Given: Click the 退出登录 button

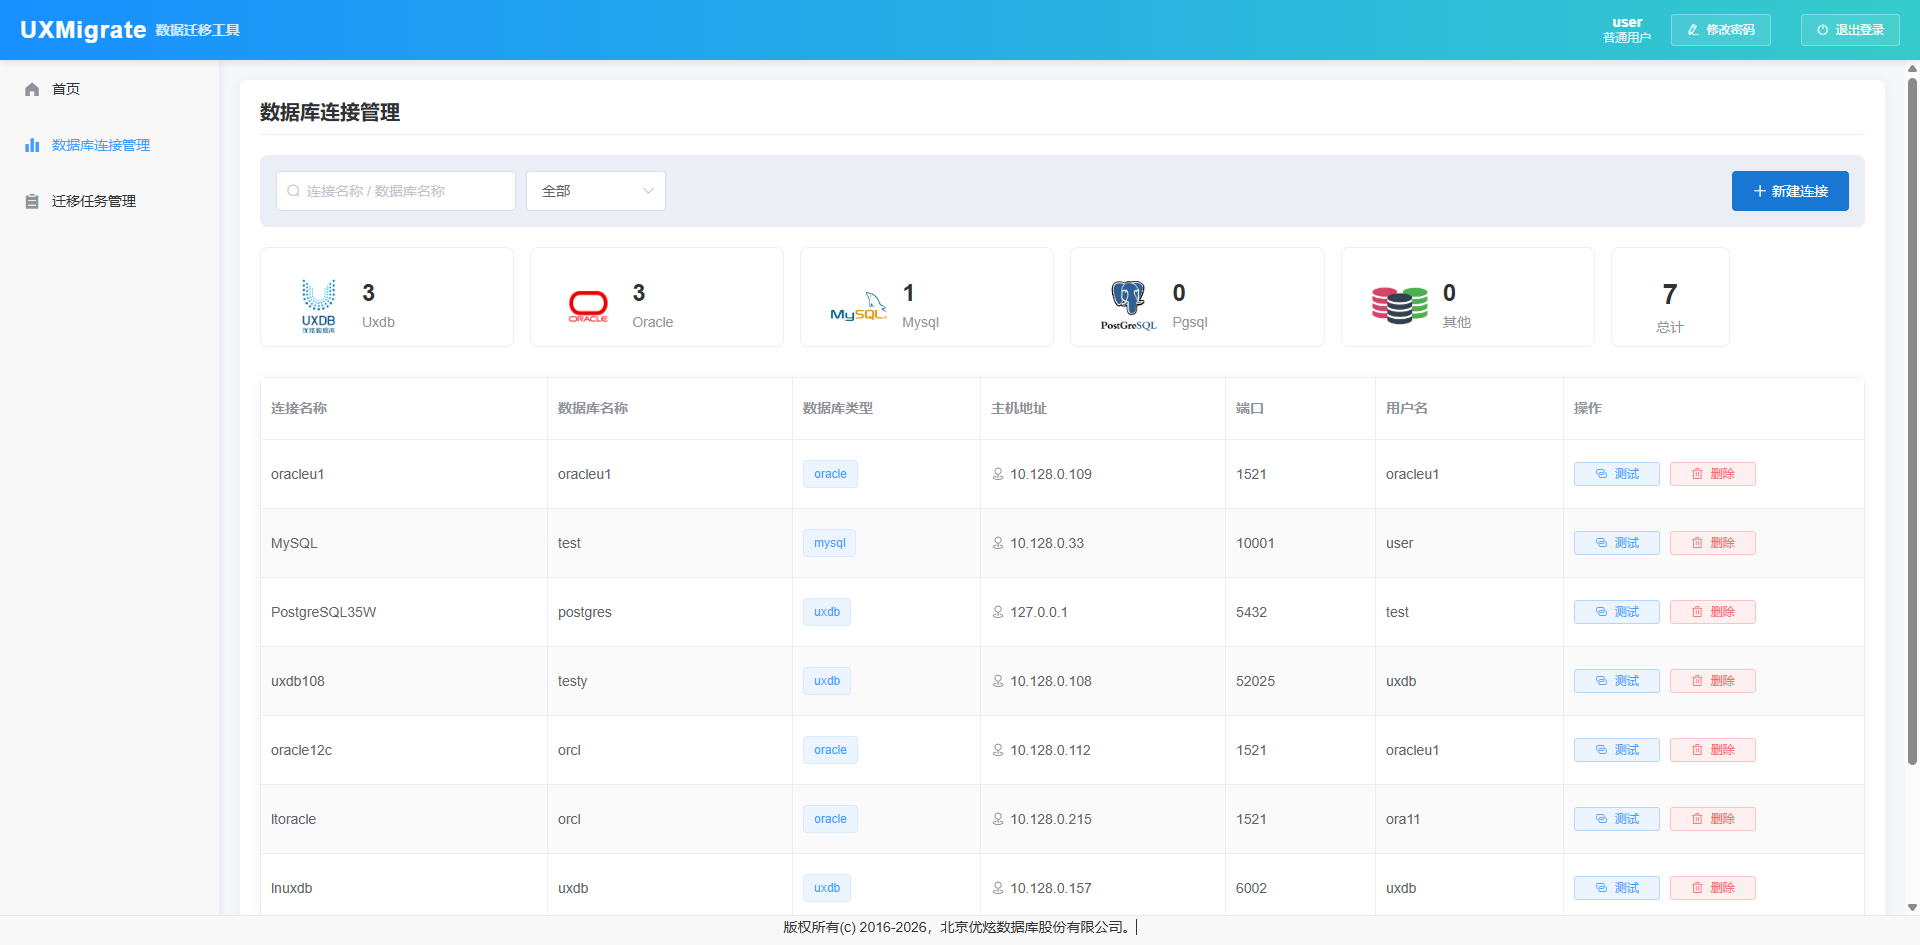Looking at the screenshot, I should pyautogui.click(x=1849, y=30).
